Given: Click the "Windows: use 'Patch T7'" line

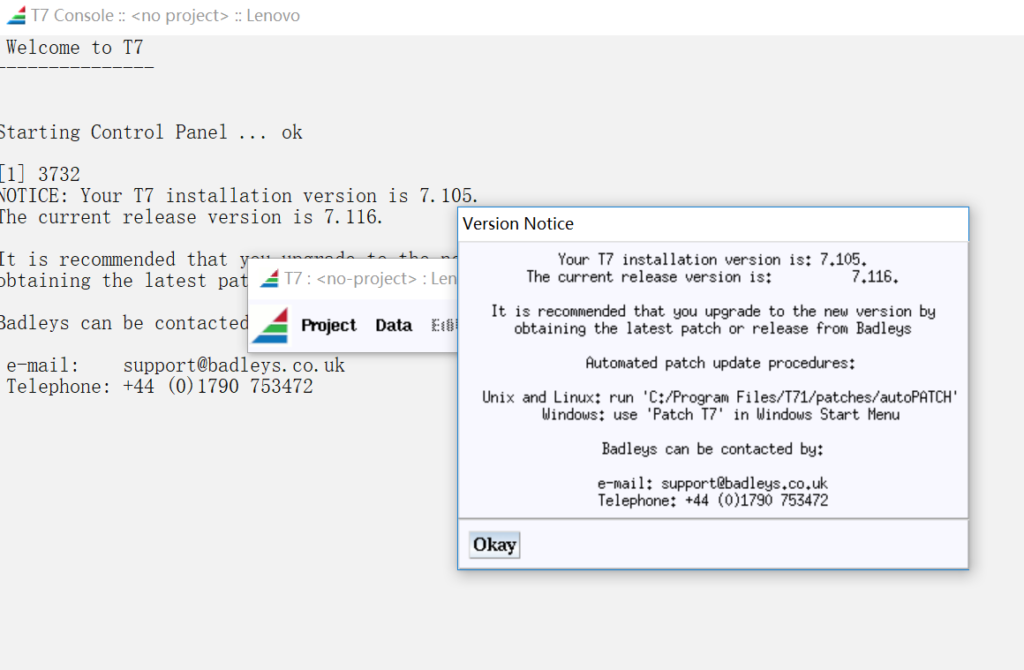Looking at the screenshot, I should click(720, 415).
